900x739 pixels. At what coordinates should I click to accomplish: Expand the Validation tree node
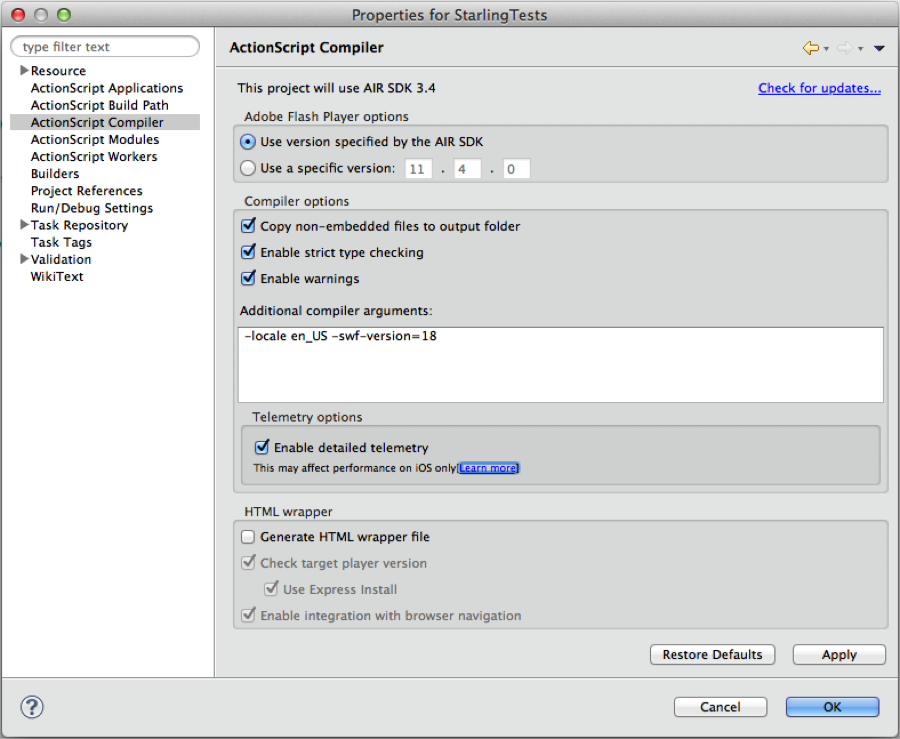(x=24, y=259)
